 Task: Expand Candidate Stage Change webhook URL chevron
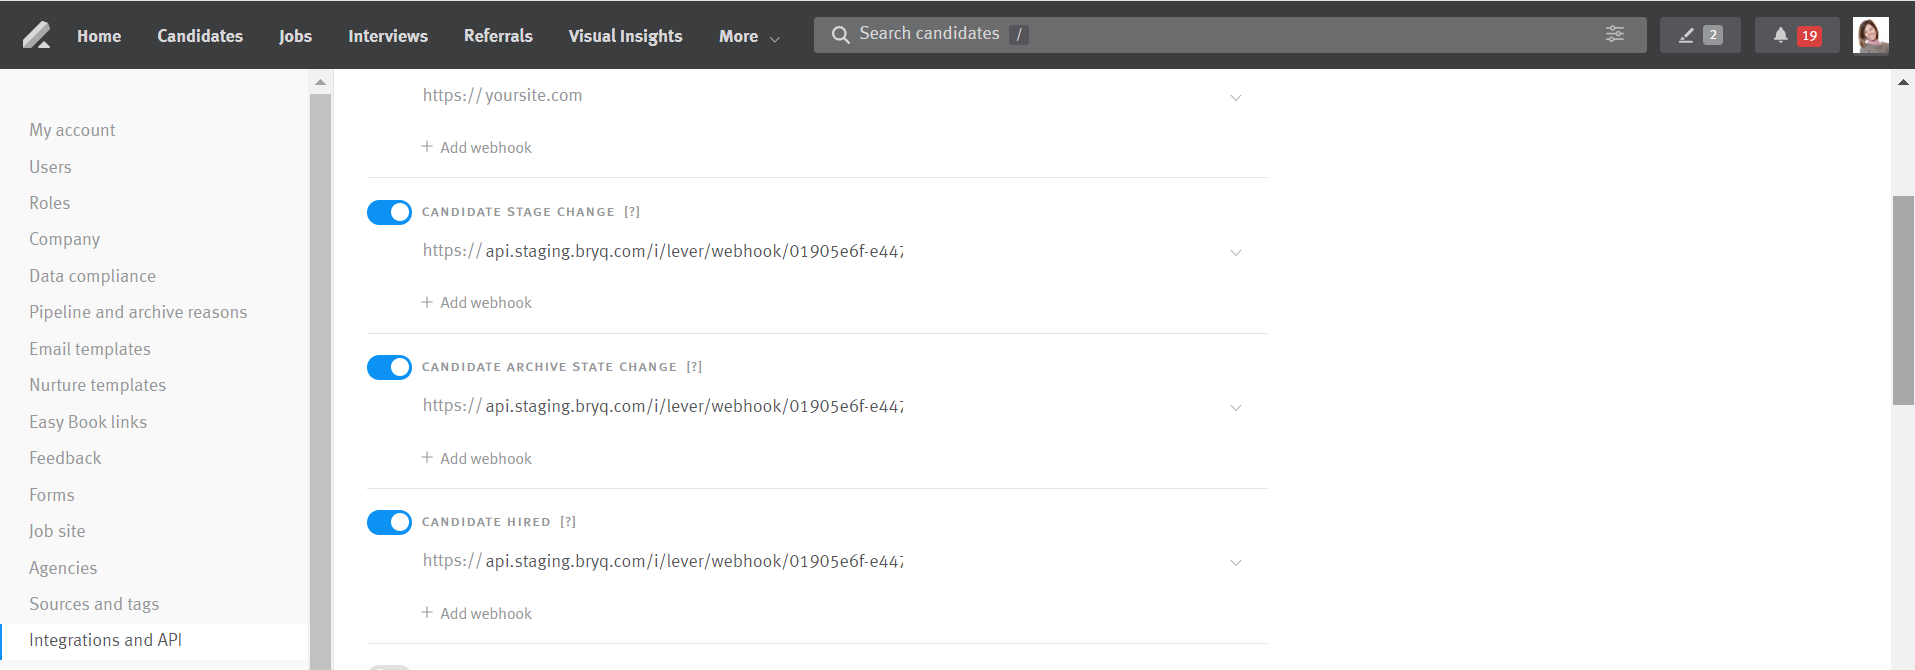click(x=1235, y=253)
